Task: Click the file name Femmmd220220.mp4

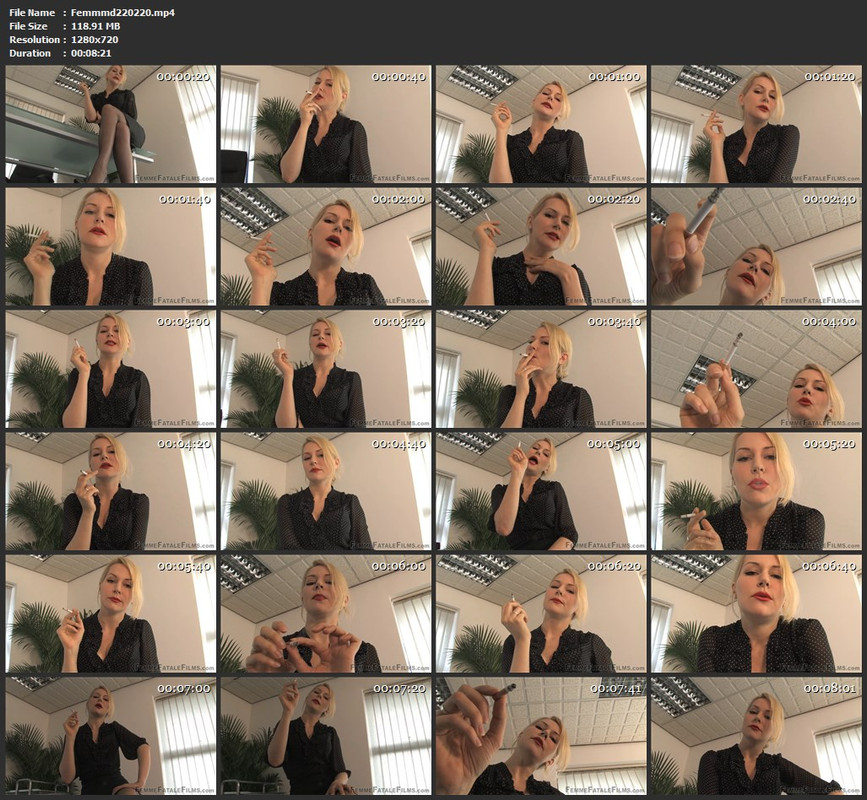Action: 123,13
